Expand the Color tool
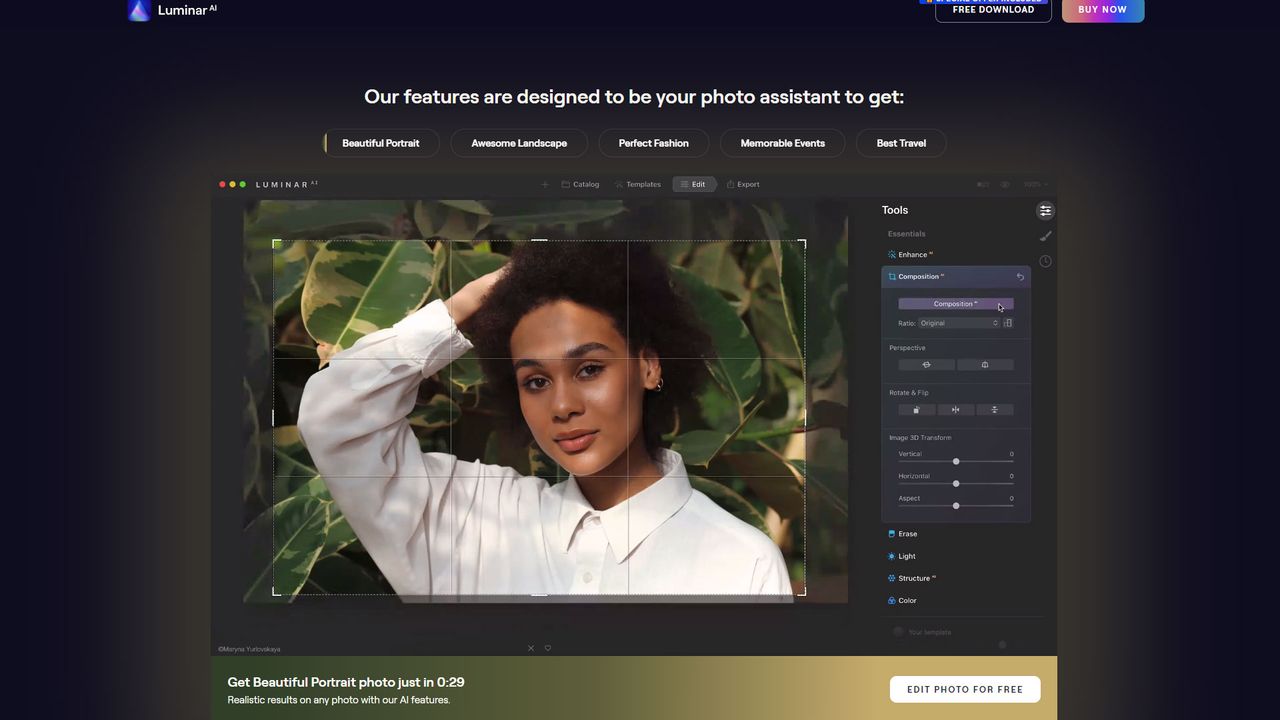The height and width of the screenshot is (720, 1280). point(902,600)
